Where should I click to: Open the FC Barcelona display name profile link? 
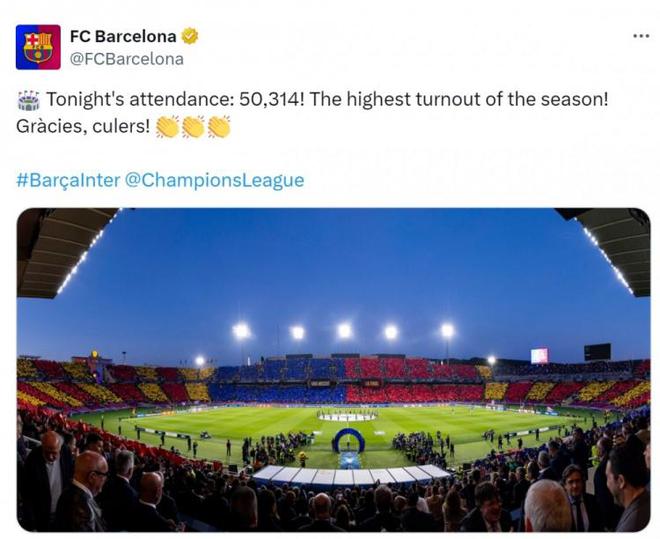coord(122,37)
